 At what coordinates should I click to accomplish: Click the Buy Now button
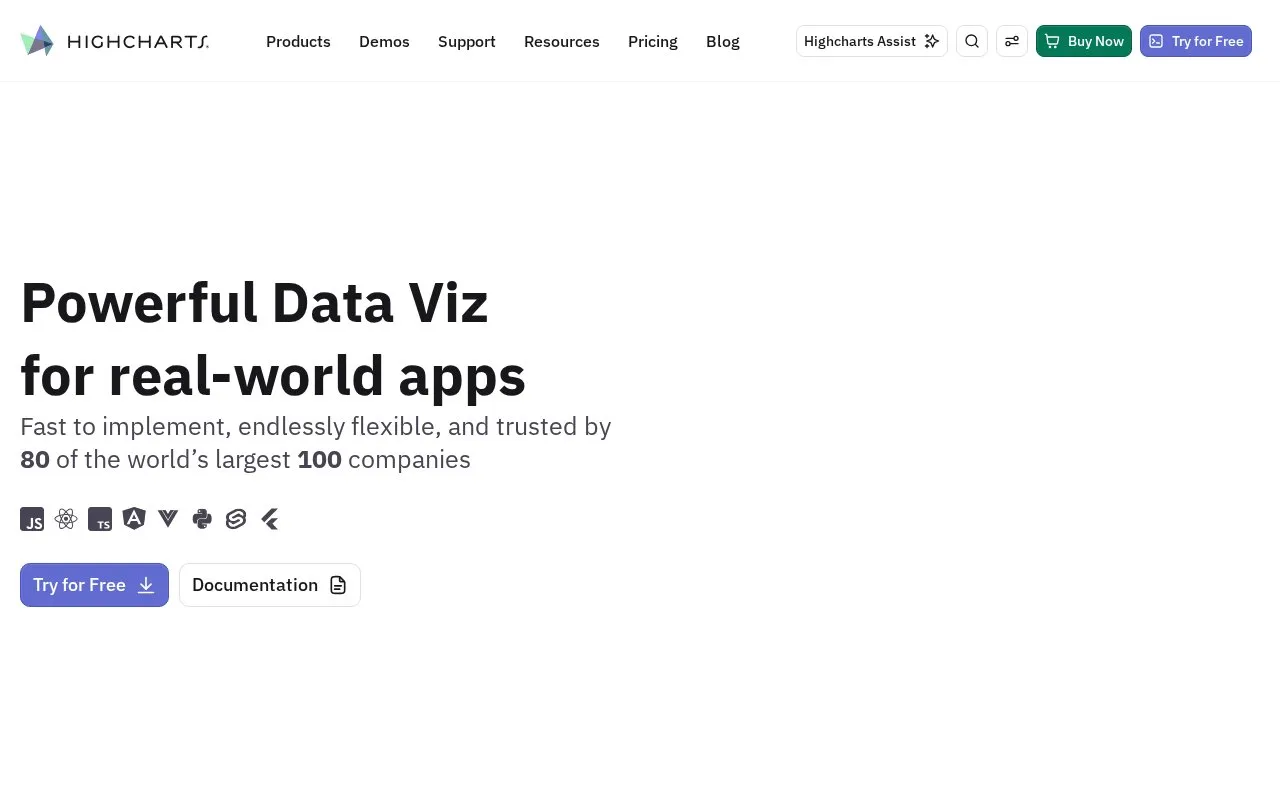pos(1084,41)
